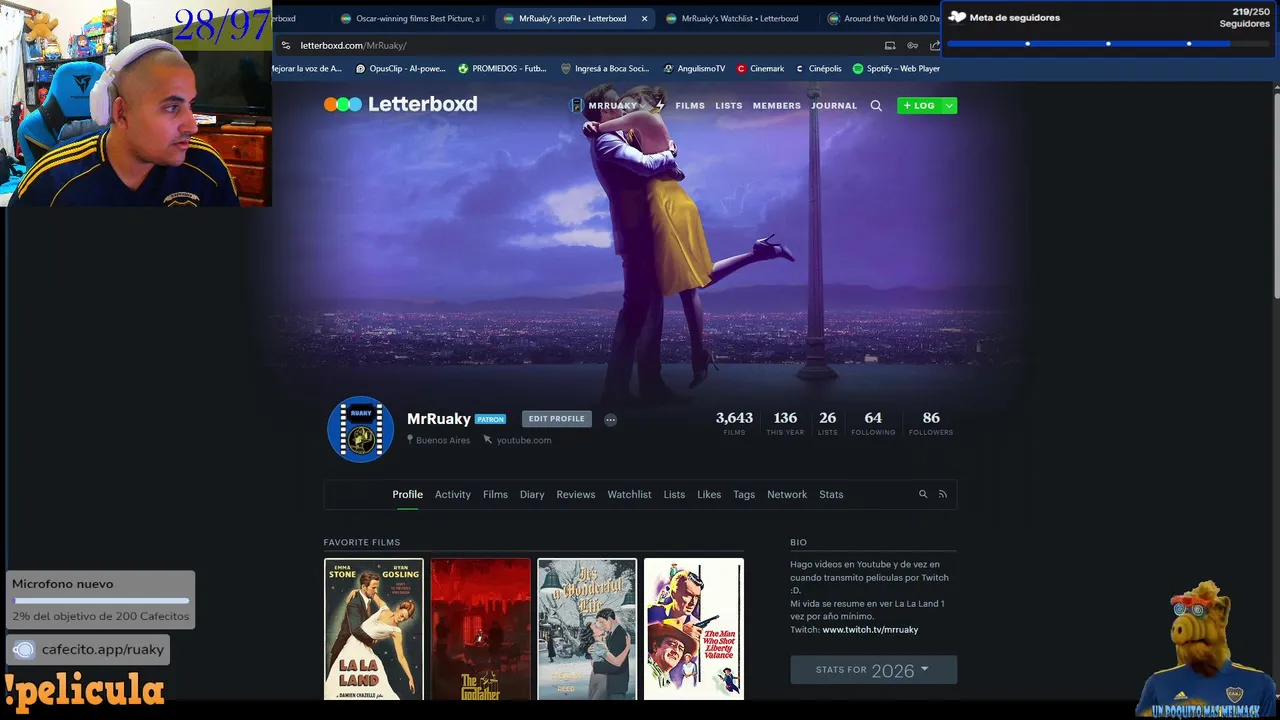Click the PATRON badge
This screenshot has width=1280, height=720.
(x=490, y=419)
